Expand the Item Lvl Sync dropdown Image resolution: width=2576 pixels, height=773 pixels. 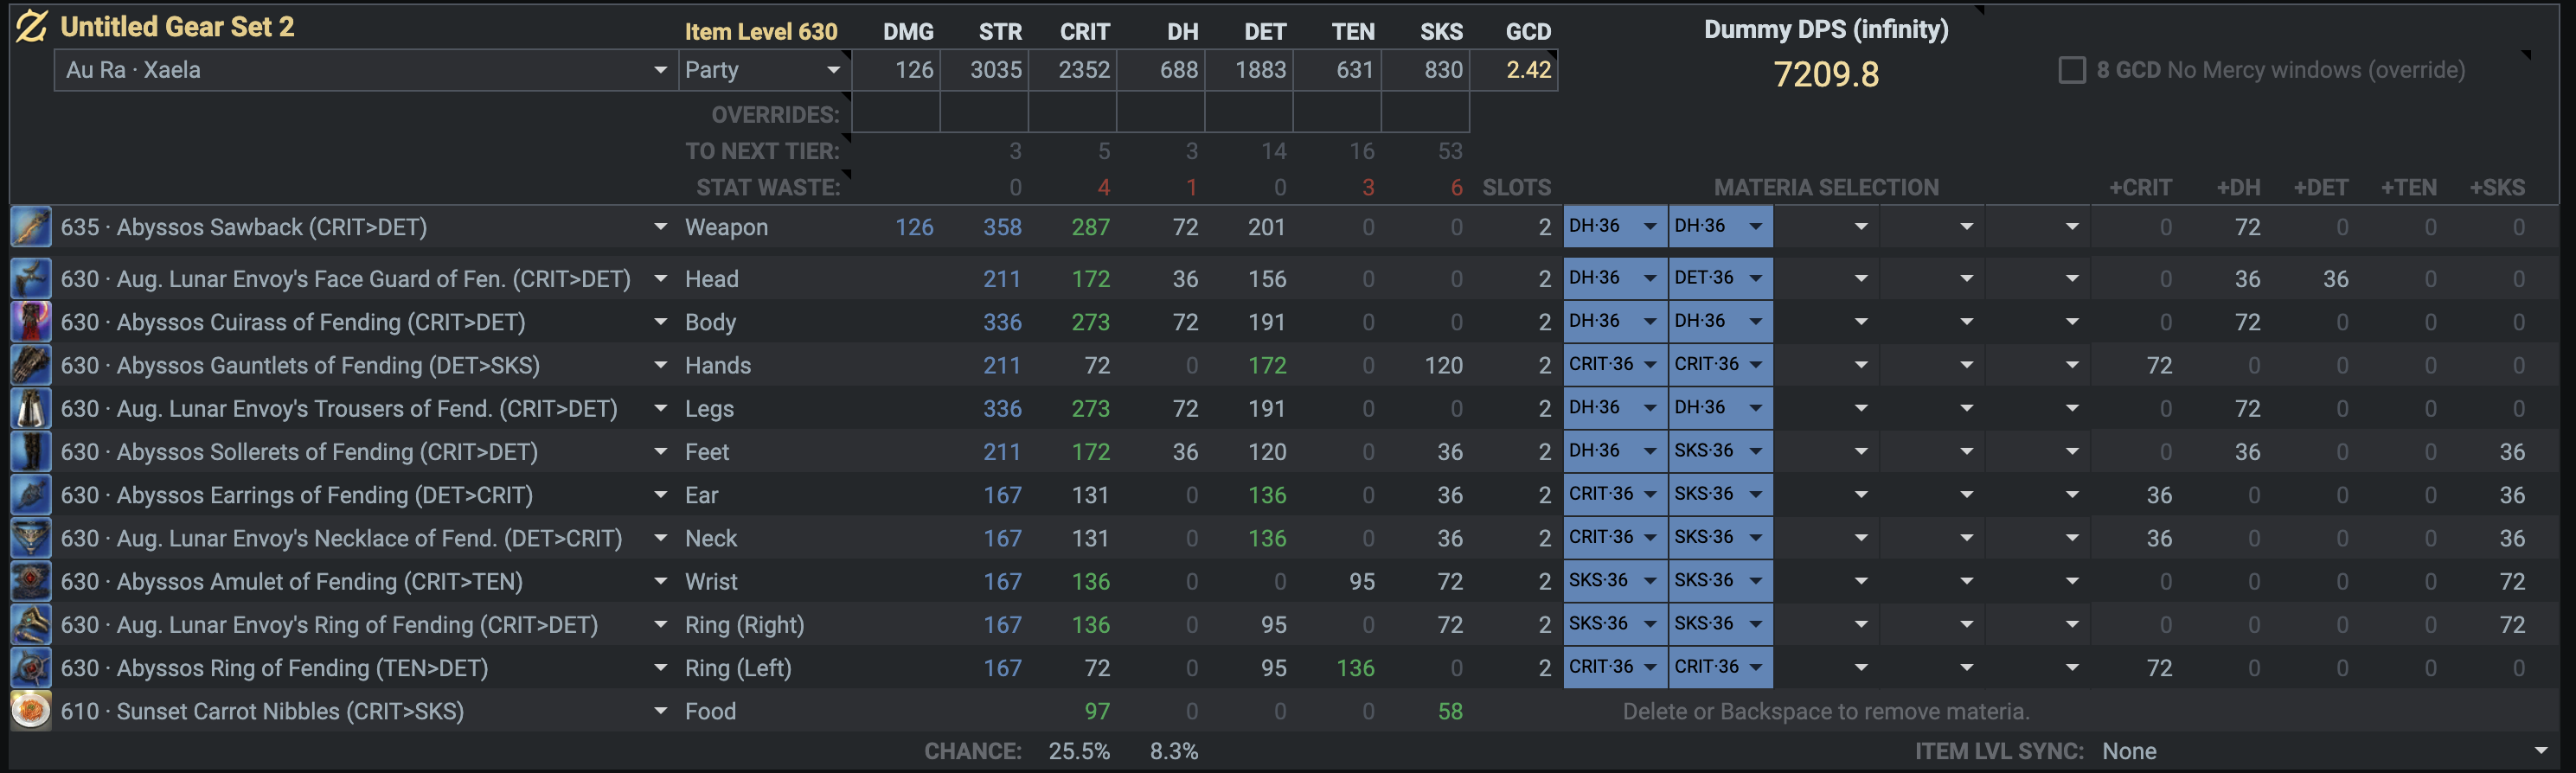pos(2541,751)
